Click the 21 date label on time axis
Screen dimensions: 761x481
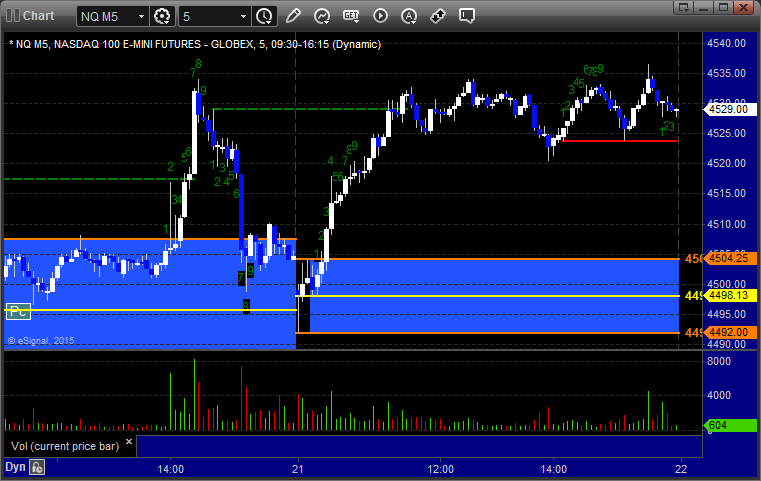(298, 469)
